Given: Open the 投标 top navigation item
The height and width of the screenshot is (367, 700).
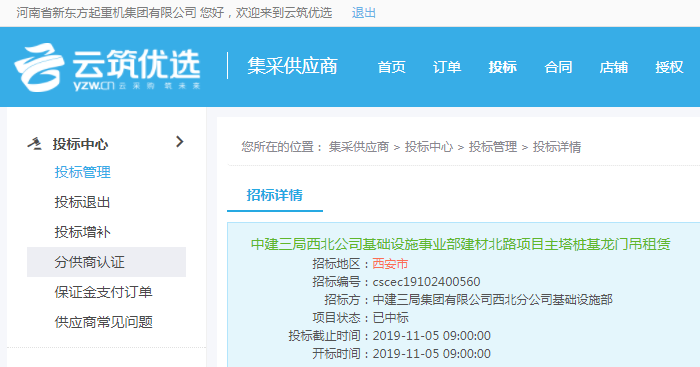Looking at the screenshot, I should 502,67.
